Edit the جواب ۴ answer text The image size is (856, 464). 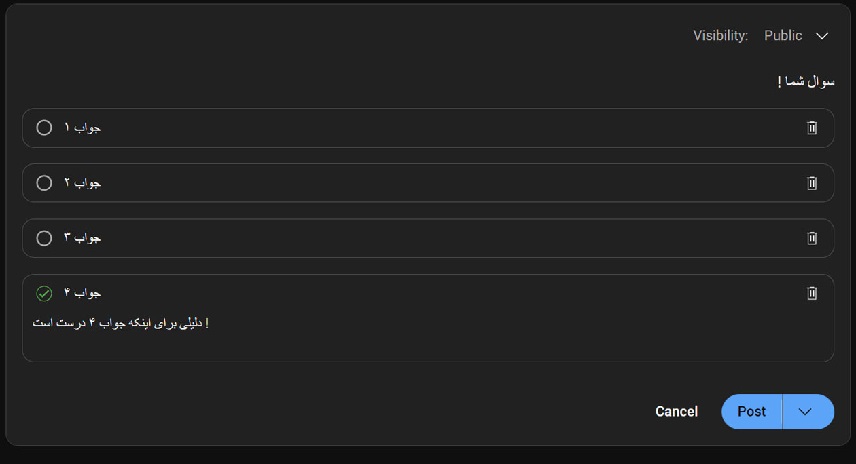(82, 293)
